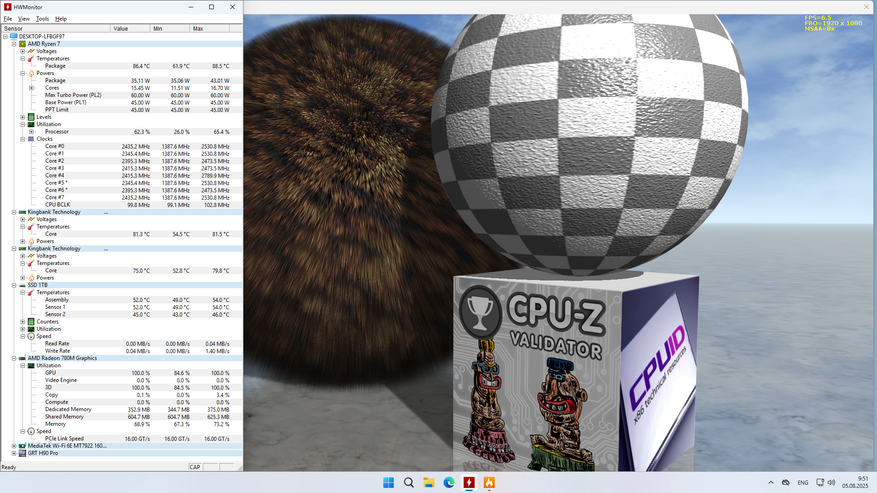Click the SSD 1TB drive icon
Screen dimensions: 877x493
(x=22, y=285)
